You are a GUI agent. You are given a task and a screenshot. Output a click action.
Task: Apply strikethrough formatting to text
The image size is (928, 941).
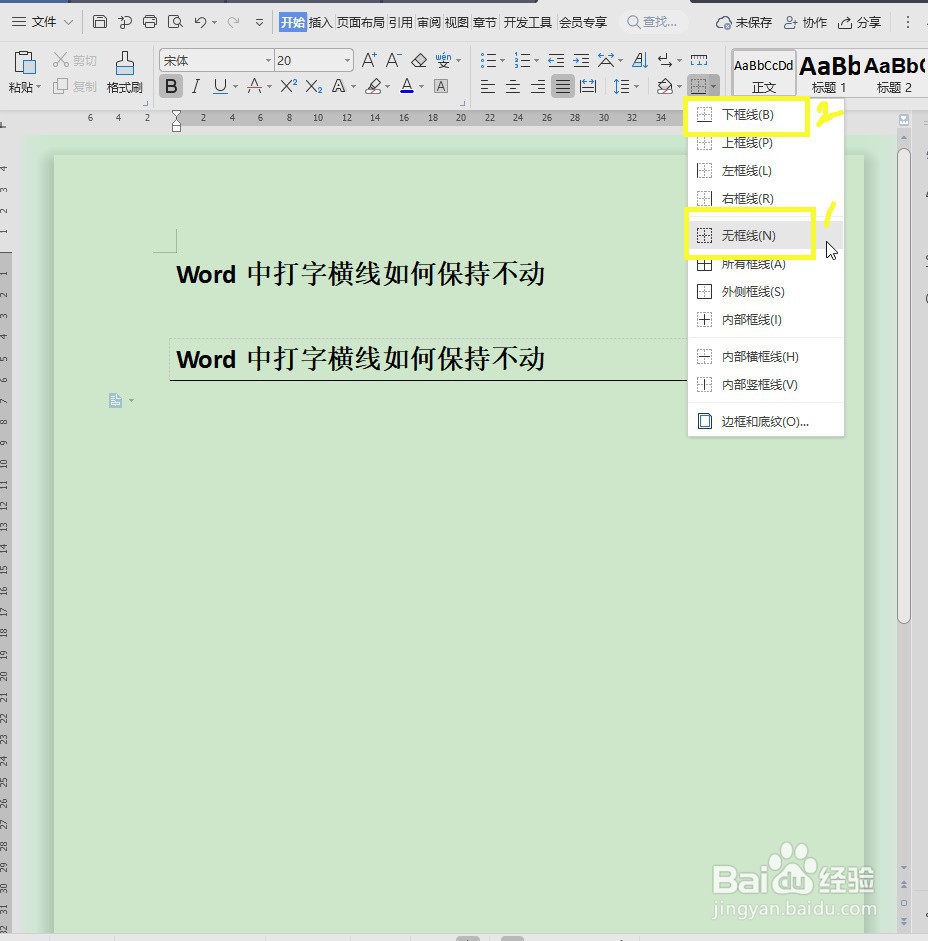[253, 87]
